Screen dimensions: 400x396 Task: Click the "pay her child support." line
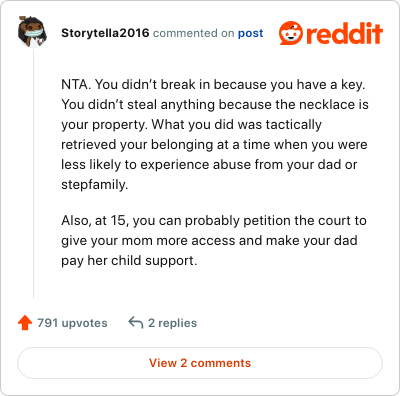click(x=129, y=261)
